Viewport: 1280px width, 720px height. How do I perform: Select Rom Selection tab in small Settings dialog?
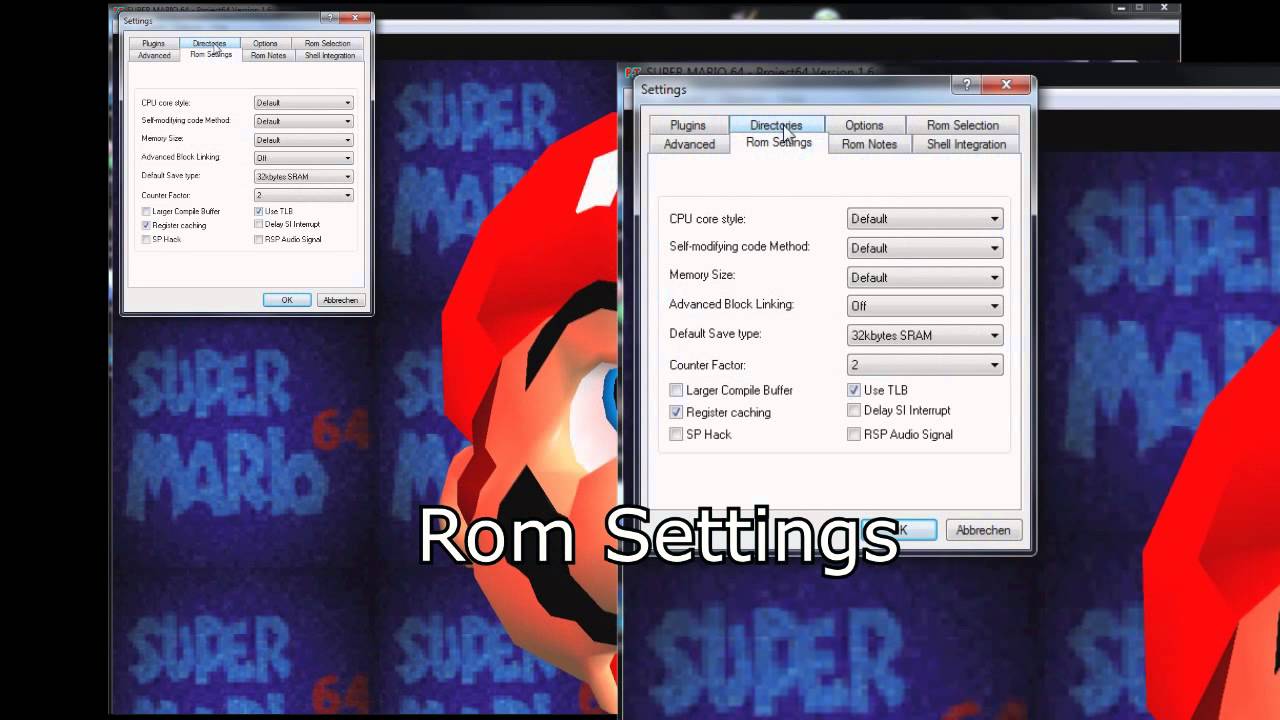pos(328,43)
